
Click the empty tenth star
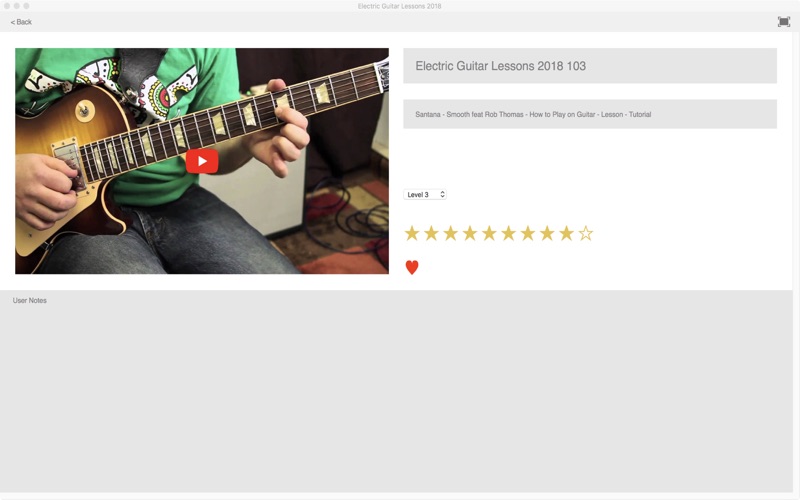pos(586,234)
